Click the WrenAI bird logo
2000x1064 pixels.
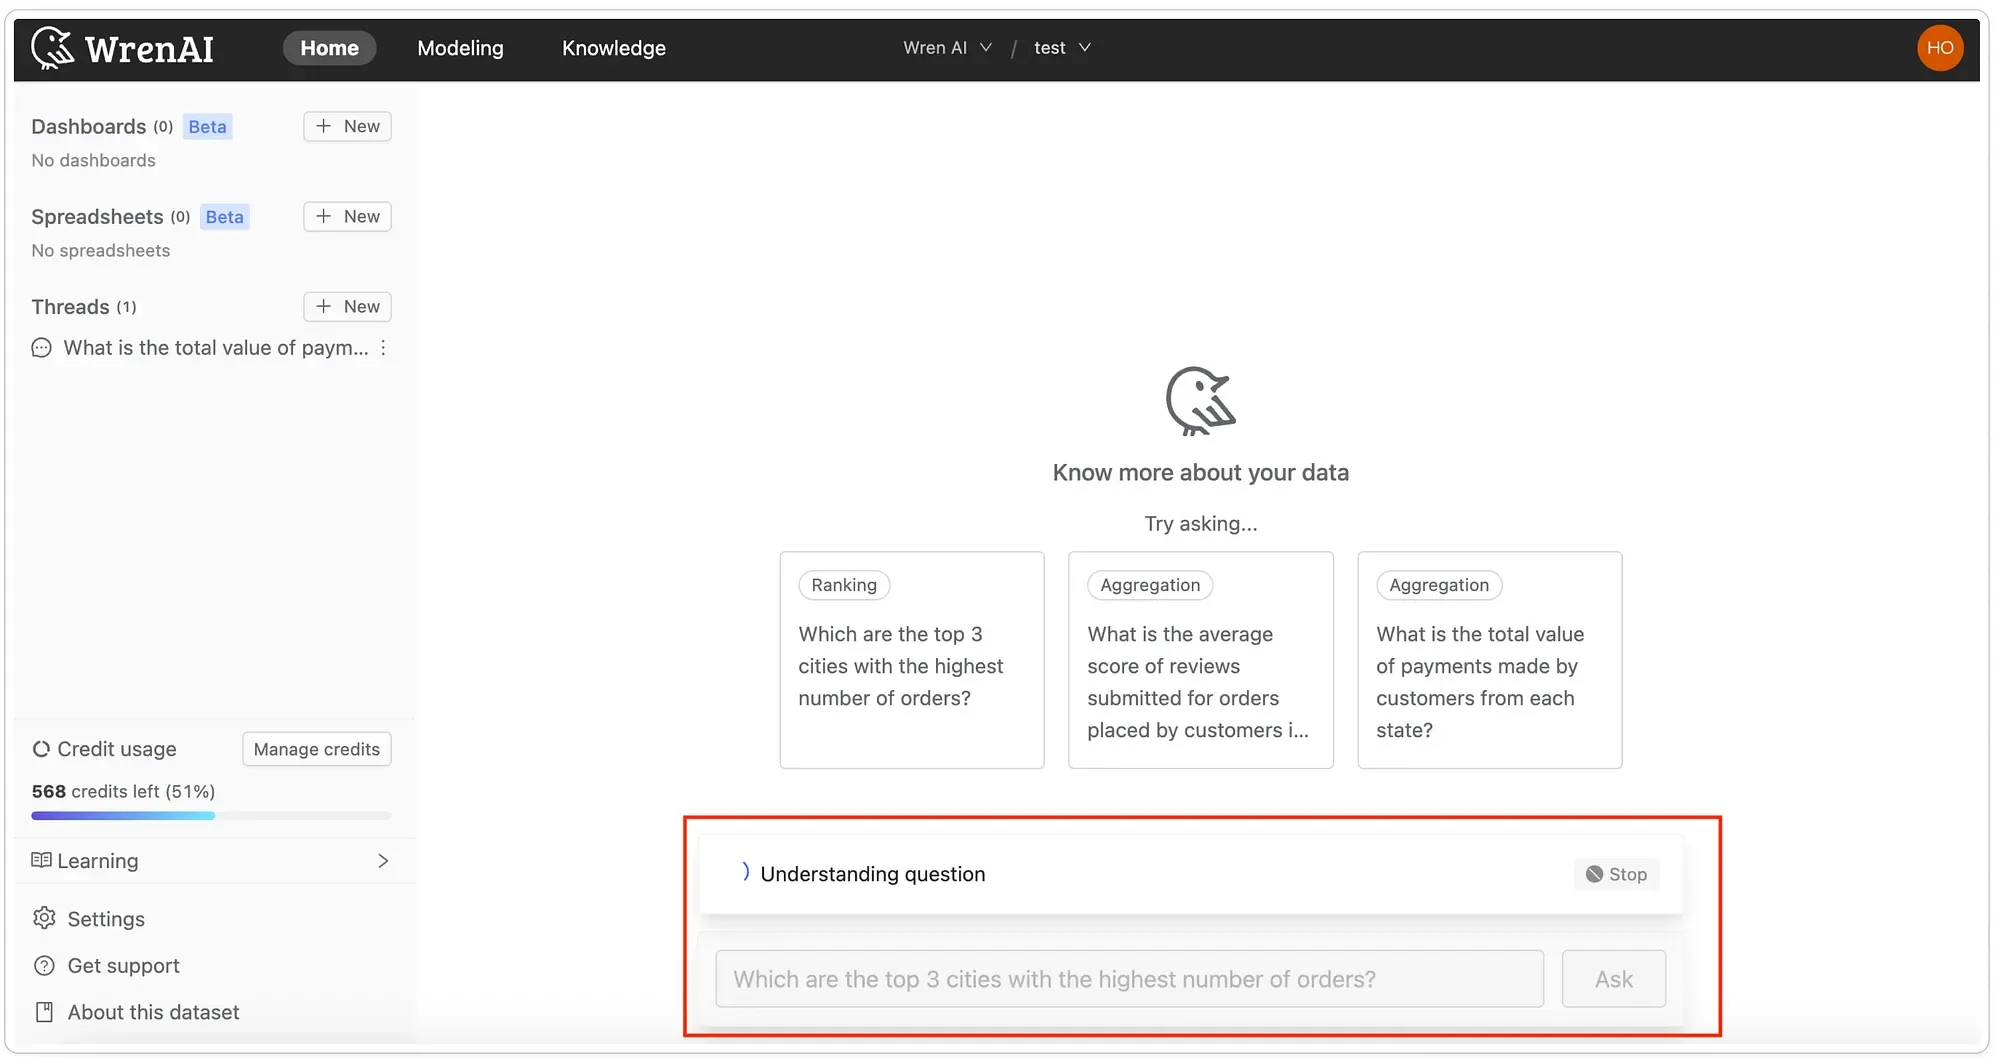point(52,47)
